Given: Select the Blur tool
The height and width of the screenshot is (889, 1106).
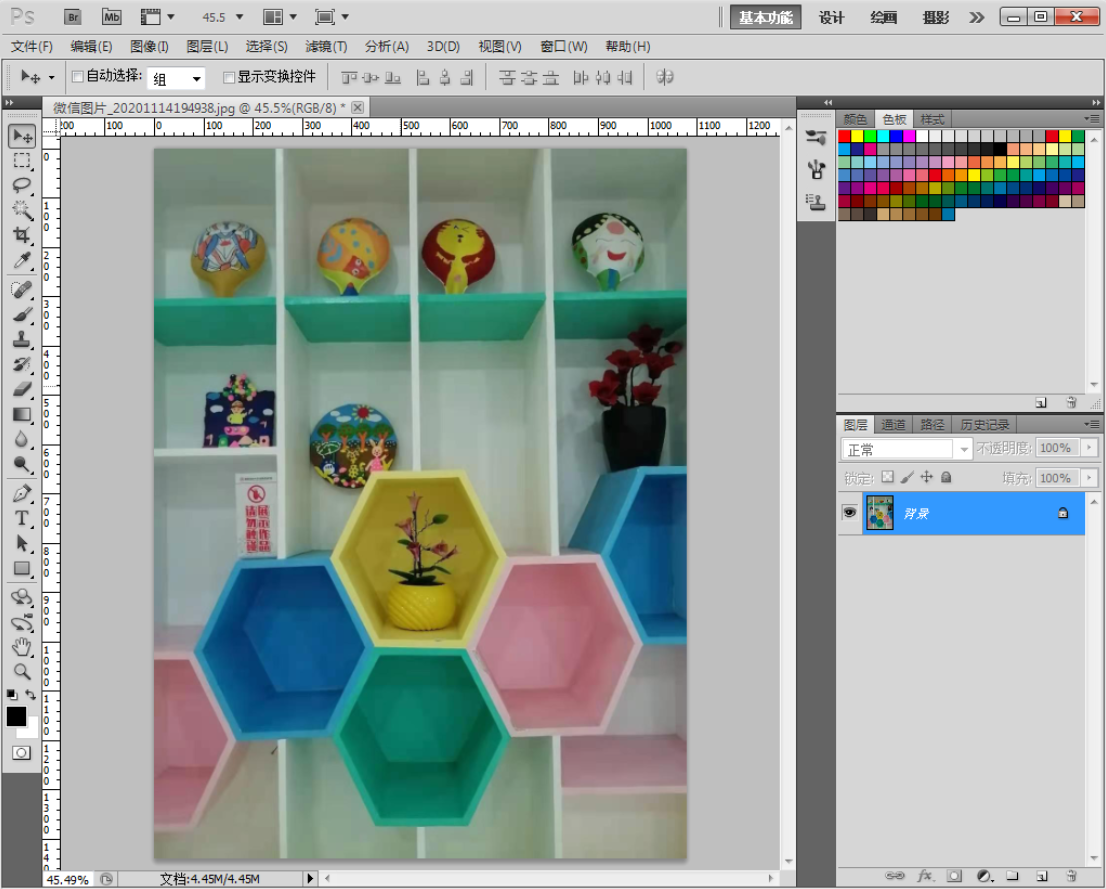Looking at the screenshot, I should pos(22,439).
